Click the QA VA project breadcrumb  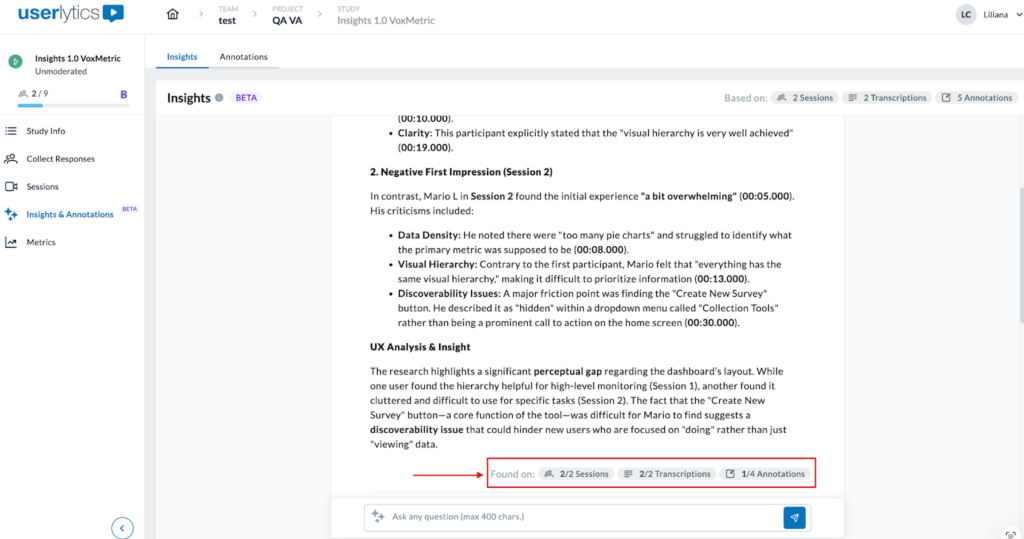[289, 20]
